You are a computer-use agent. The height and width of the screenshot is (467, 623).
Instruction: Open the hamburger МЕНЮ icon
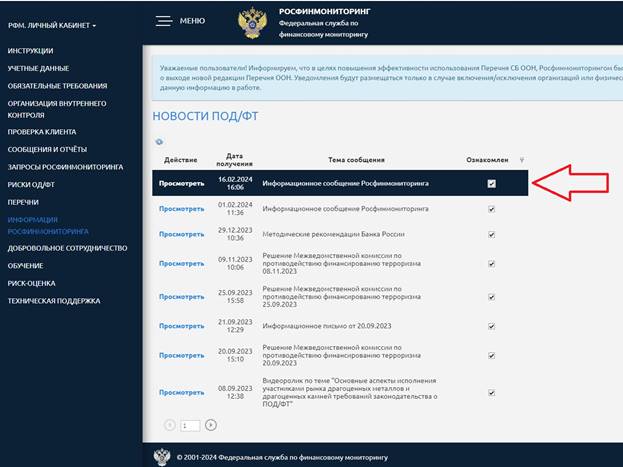click(164, 21)
